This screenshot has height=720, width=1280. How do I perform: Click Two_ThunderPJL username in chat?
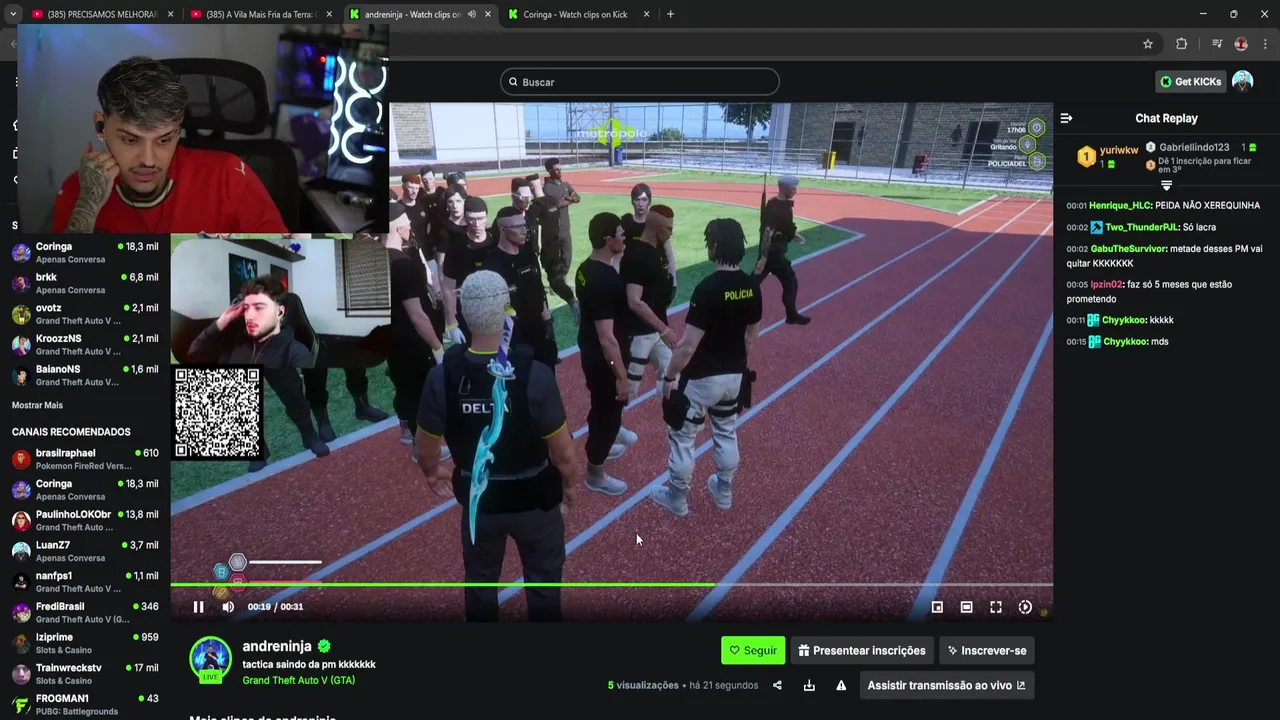click(x=1141, y=227)
